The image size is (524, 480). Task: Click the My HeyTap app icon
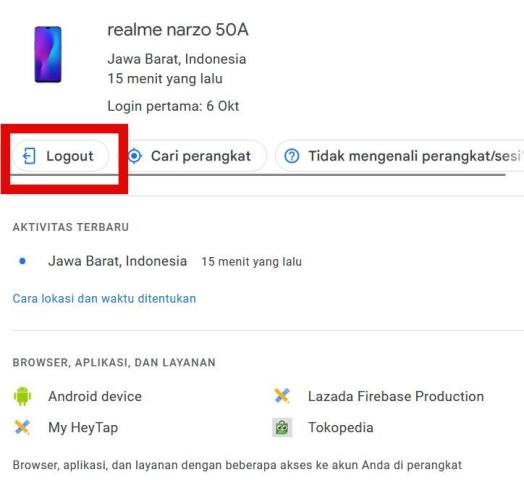point(22,427)
